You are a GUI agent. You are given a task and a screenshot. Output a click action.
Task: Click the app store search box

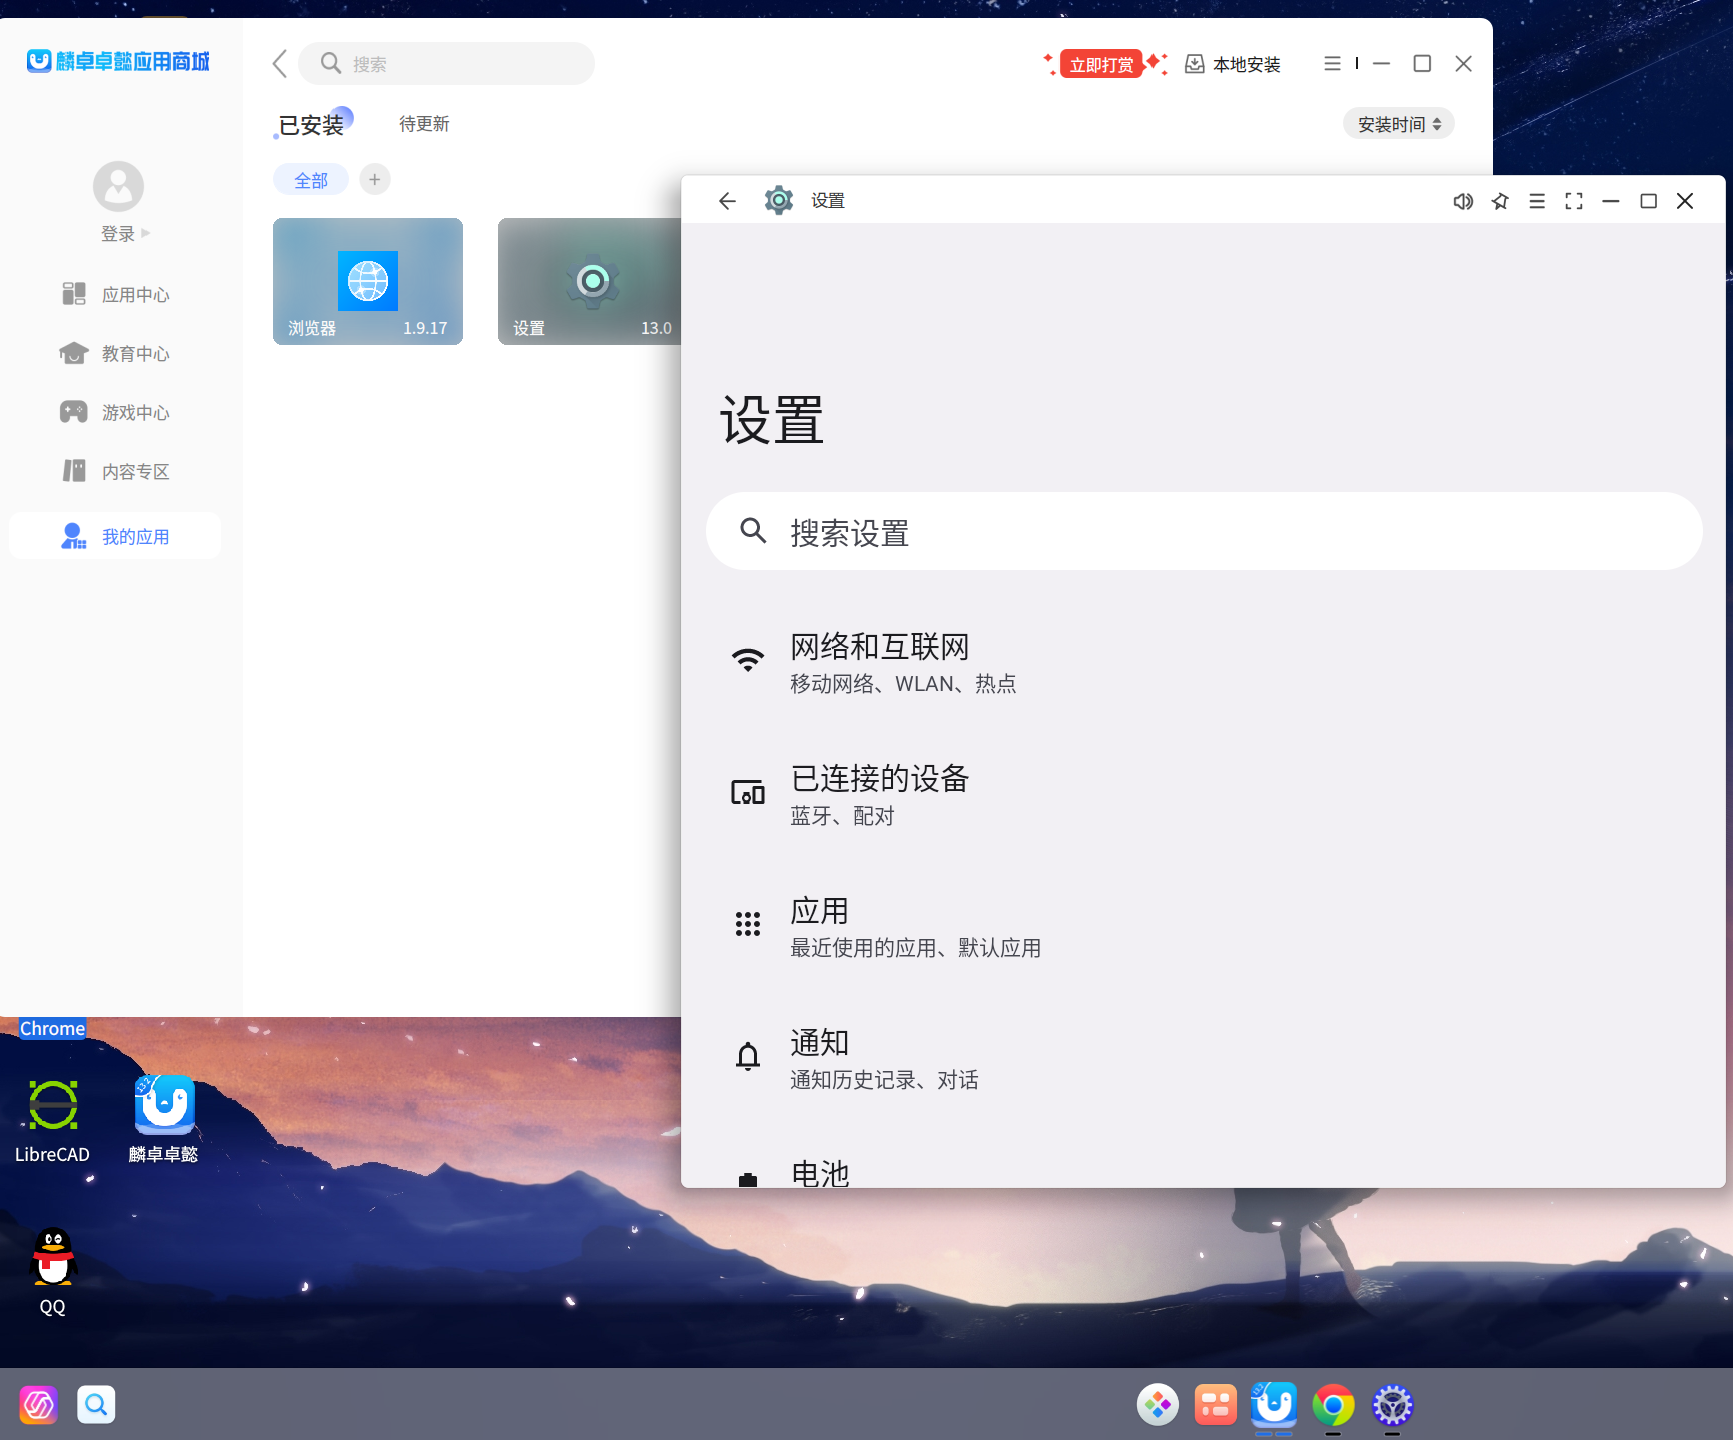(x=447, y=64)
